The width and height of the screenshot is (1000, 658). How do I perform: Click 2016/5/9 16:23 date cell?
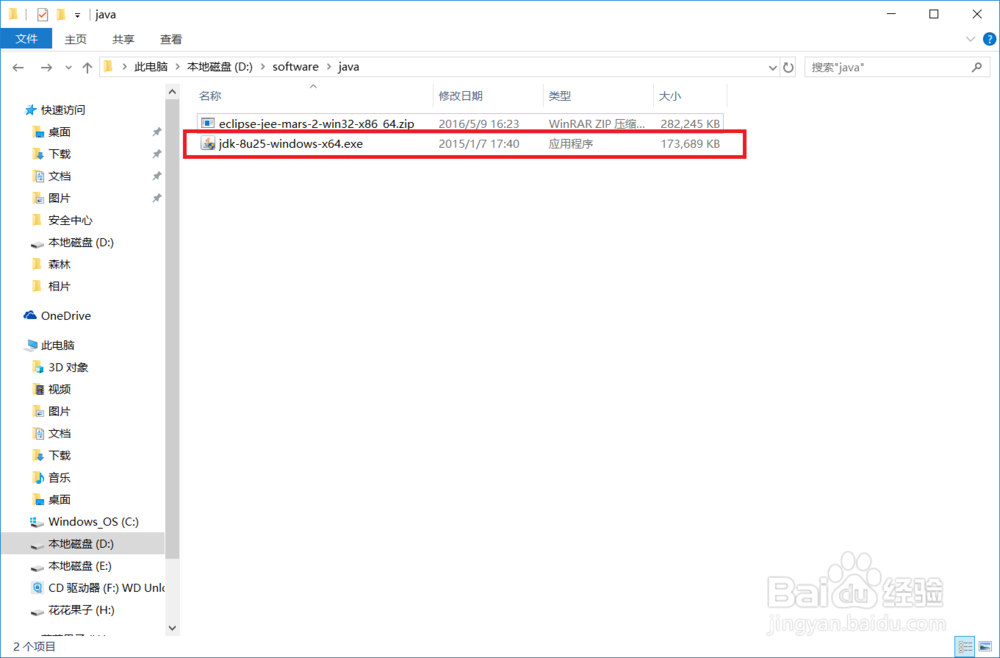click(479, 124)
